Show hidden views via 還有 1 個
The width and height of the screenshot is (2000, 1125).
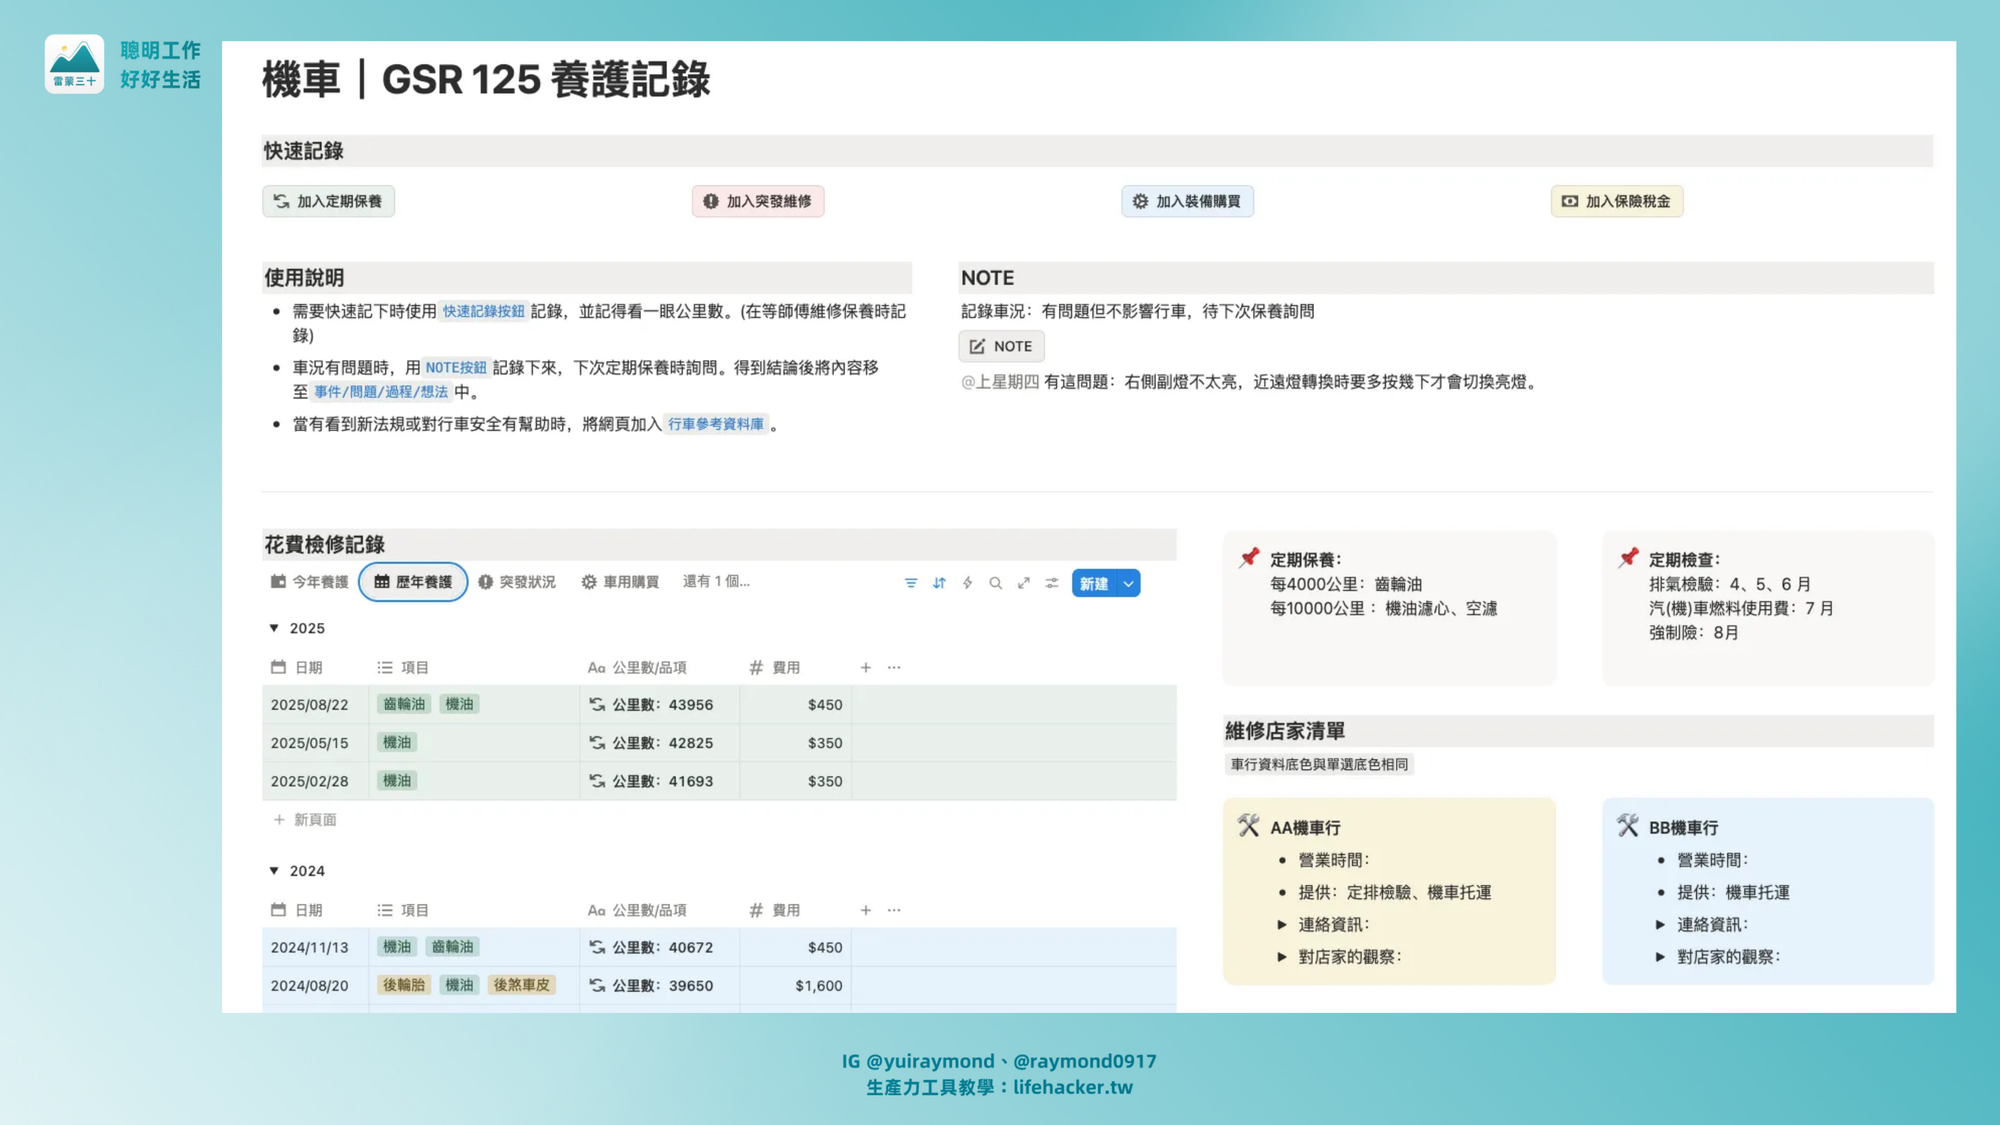click(x=716, y=581)
